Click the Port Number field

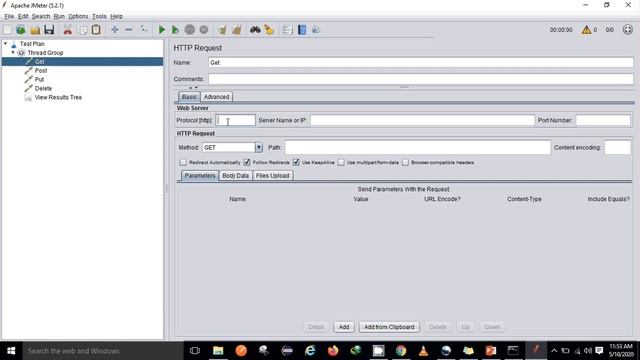coord(603,120)
